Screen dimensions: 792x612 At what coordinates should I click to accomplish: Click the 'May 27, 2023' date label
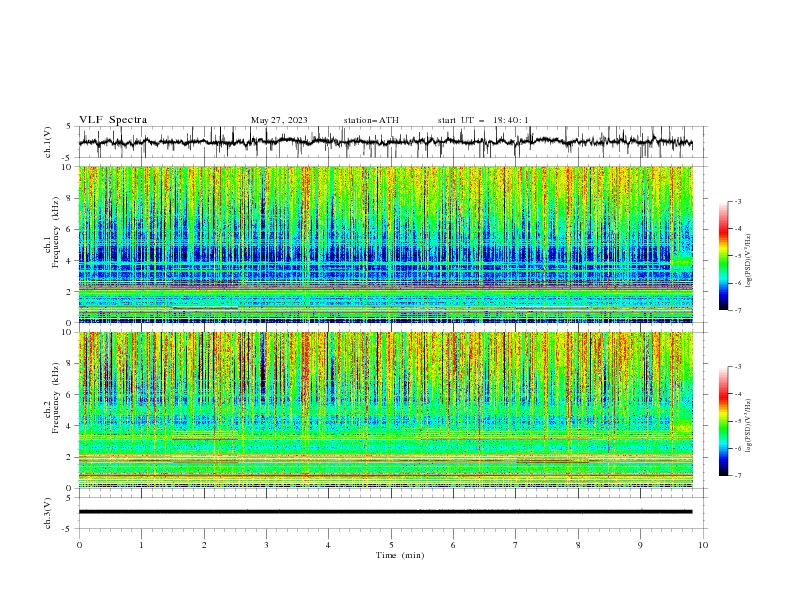point(279,120)
